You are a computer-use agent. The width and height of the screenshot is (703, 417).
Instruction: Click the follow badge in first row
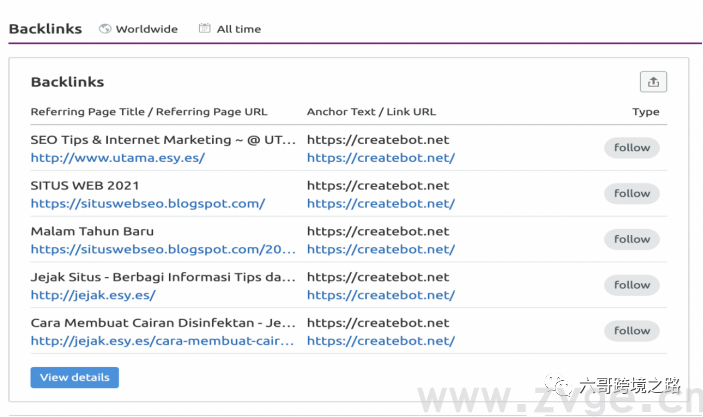(632, 148)
